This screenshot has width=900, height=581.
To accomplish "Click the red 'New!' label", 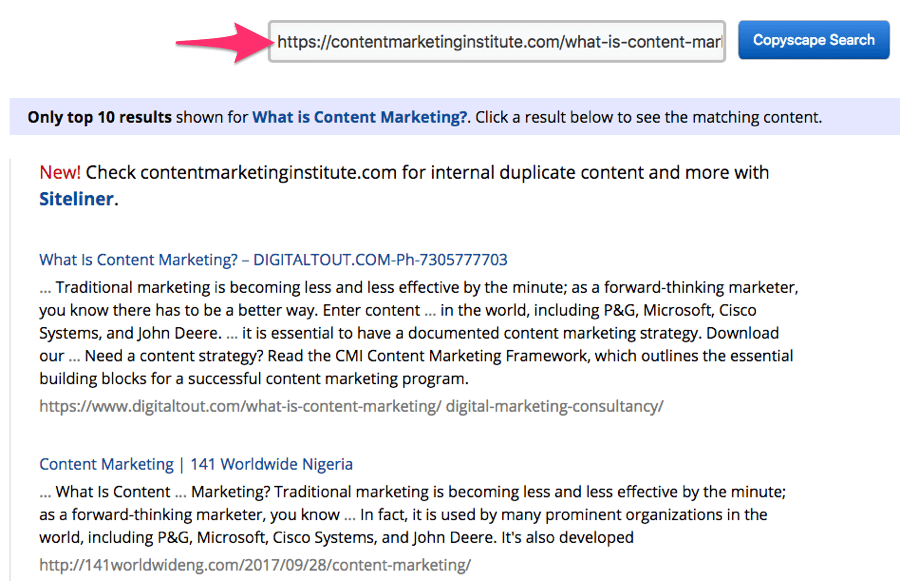I will click(60, 172).
